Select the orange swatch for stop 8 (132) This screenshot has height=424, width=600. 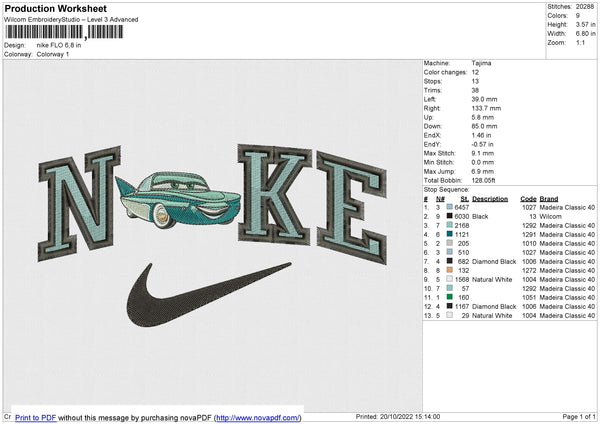(x=450, y=270)
